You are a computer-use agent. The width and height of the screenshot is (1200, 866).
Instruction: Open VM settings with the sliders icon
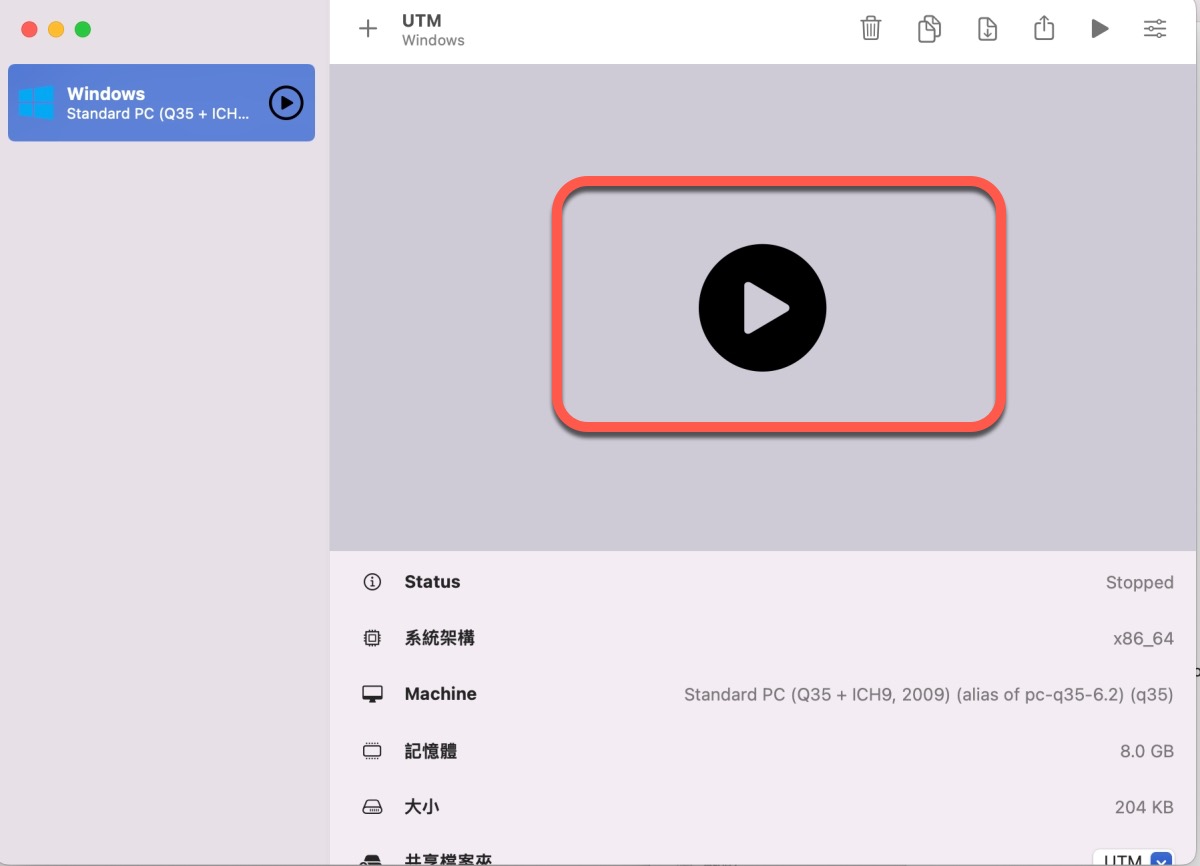(1155, 29)
